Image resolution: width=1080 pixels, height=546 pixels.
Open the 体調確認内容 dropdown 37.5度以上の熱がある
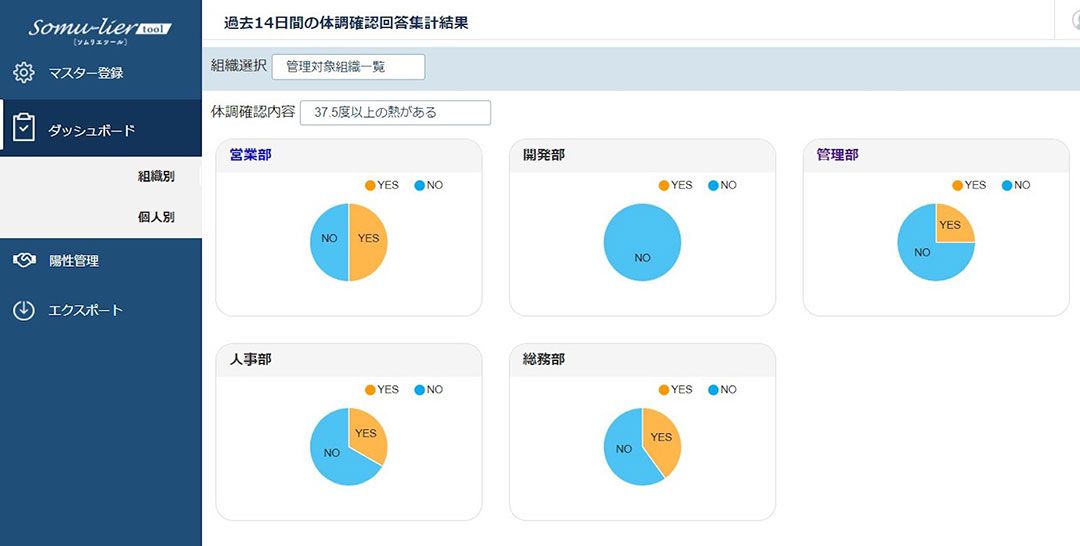pyautogui.click(x=395, y=112)
